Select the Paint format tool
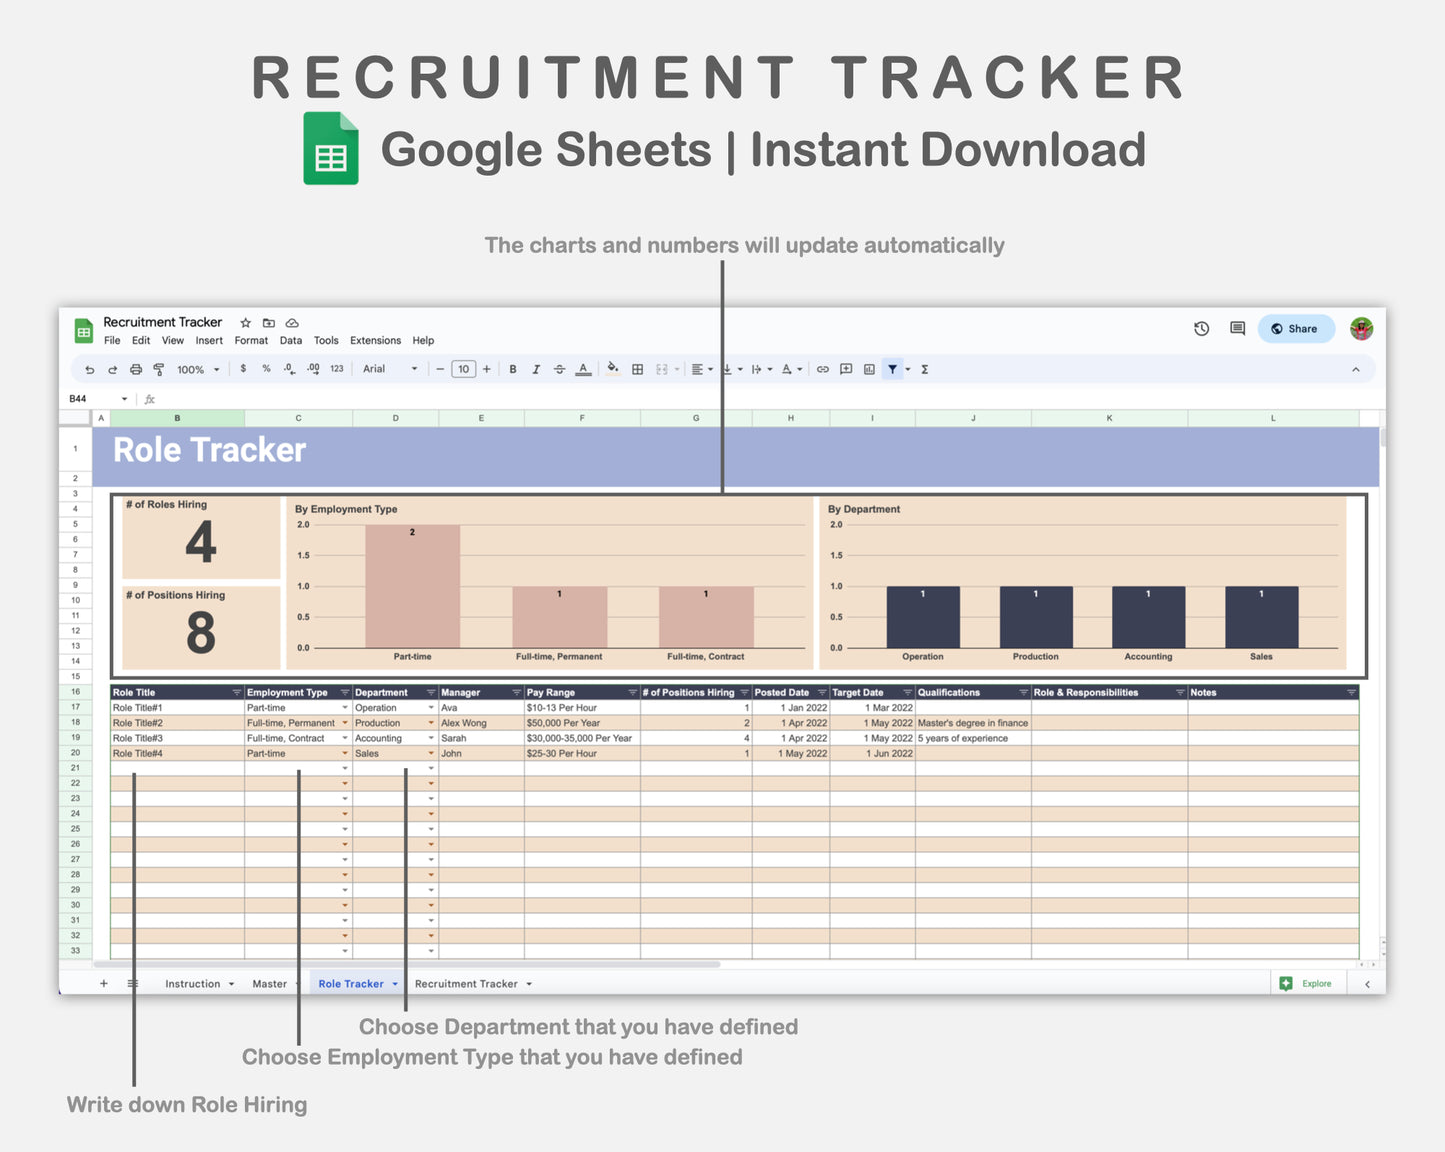 (x=158, y=369)
